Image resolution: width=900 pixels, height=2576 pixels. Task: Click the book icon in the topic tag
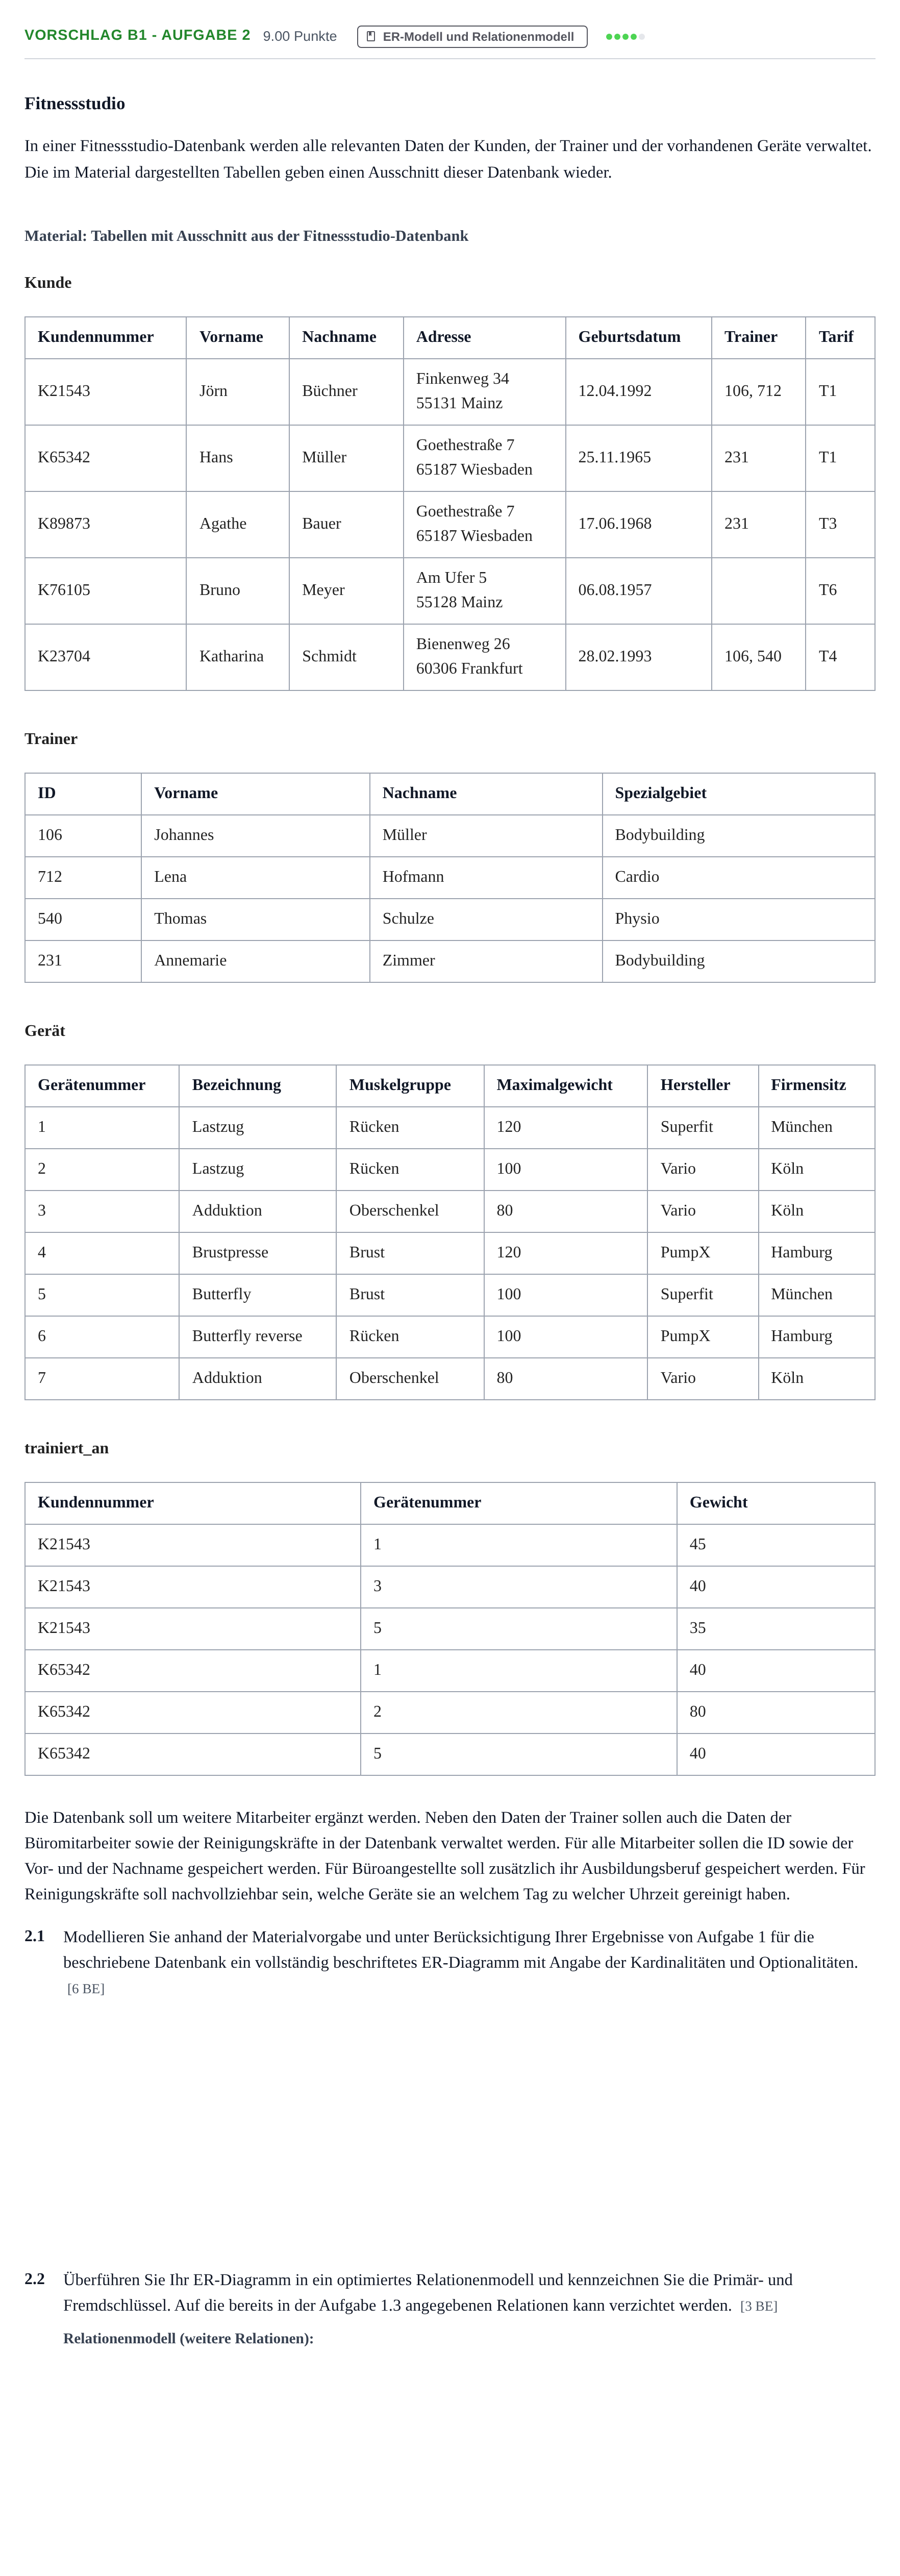pyautogui.click(x=371, y=36)
